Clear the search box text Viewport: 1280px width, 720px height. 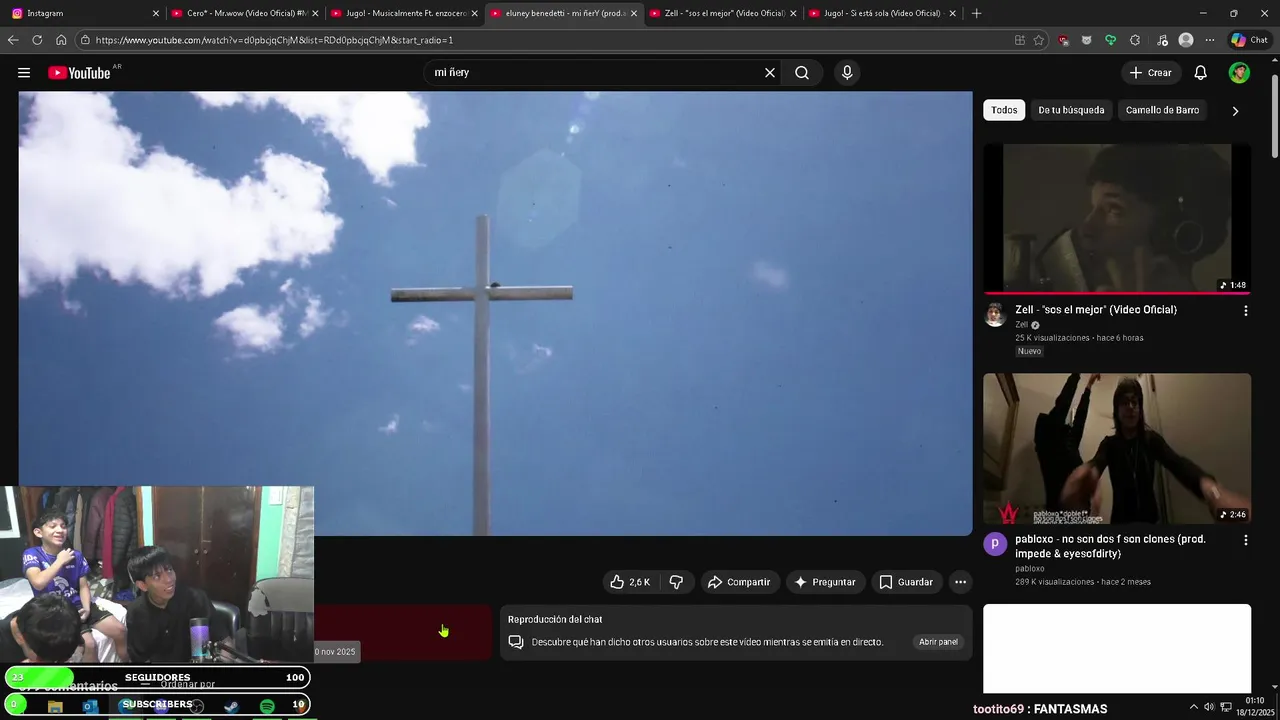(x=770, y=72)
